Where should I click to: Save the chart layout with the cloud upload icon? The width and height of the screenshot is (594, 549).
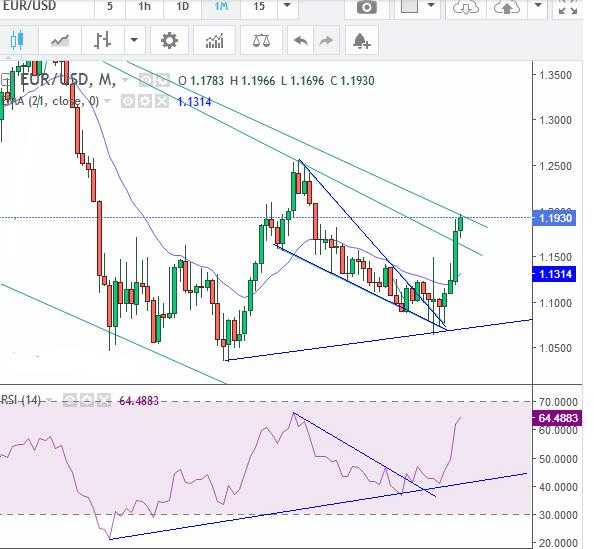[507, 7]
